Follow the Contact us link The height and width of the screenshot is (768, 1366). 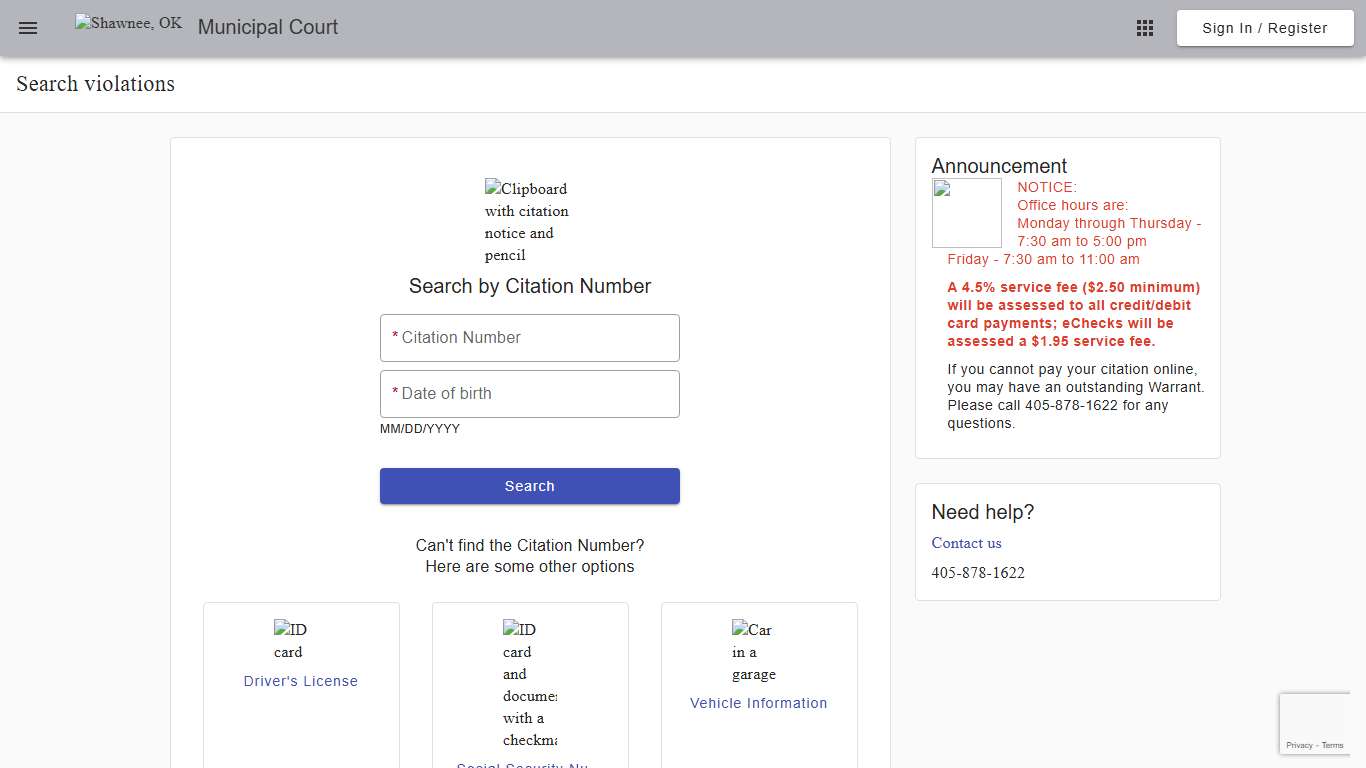point(966,543)
